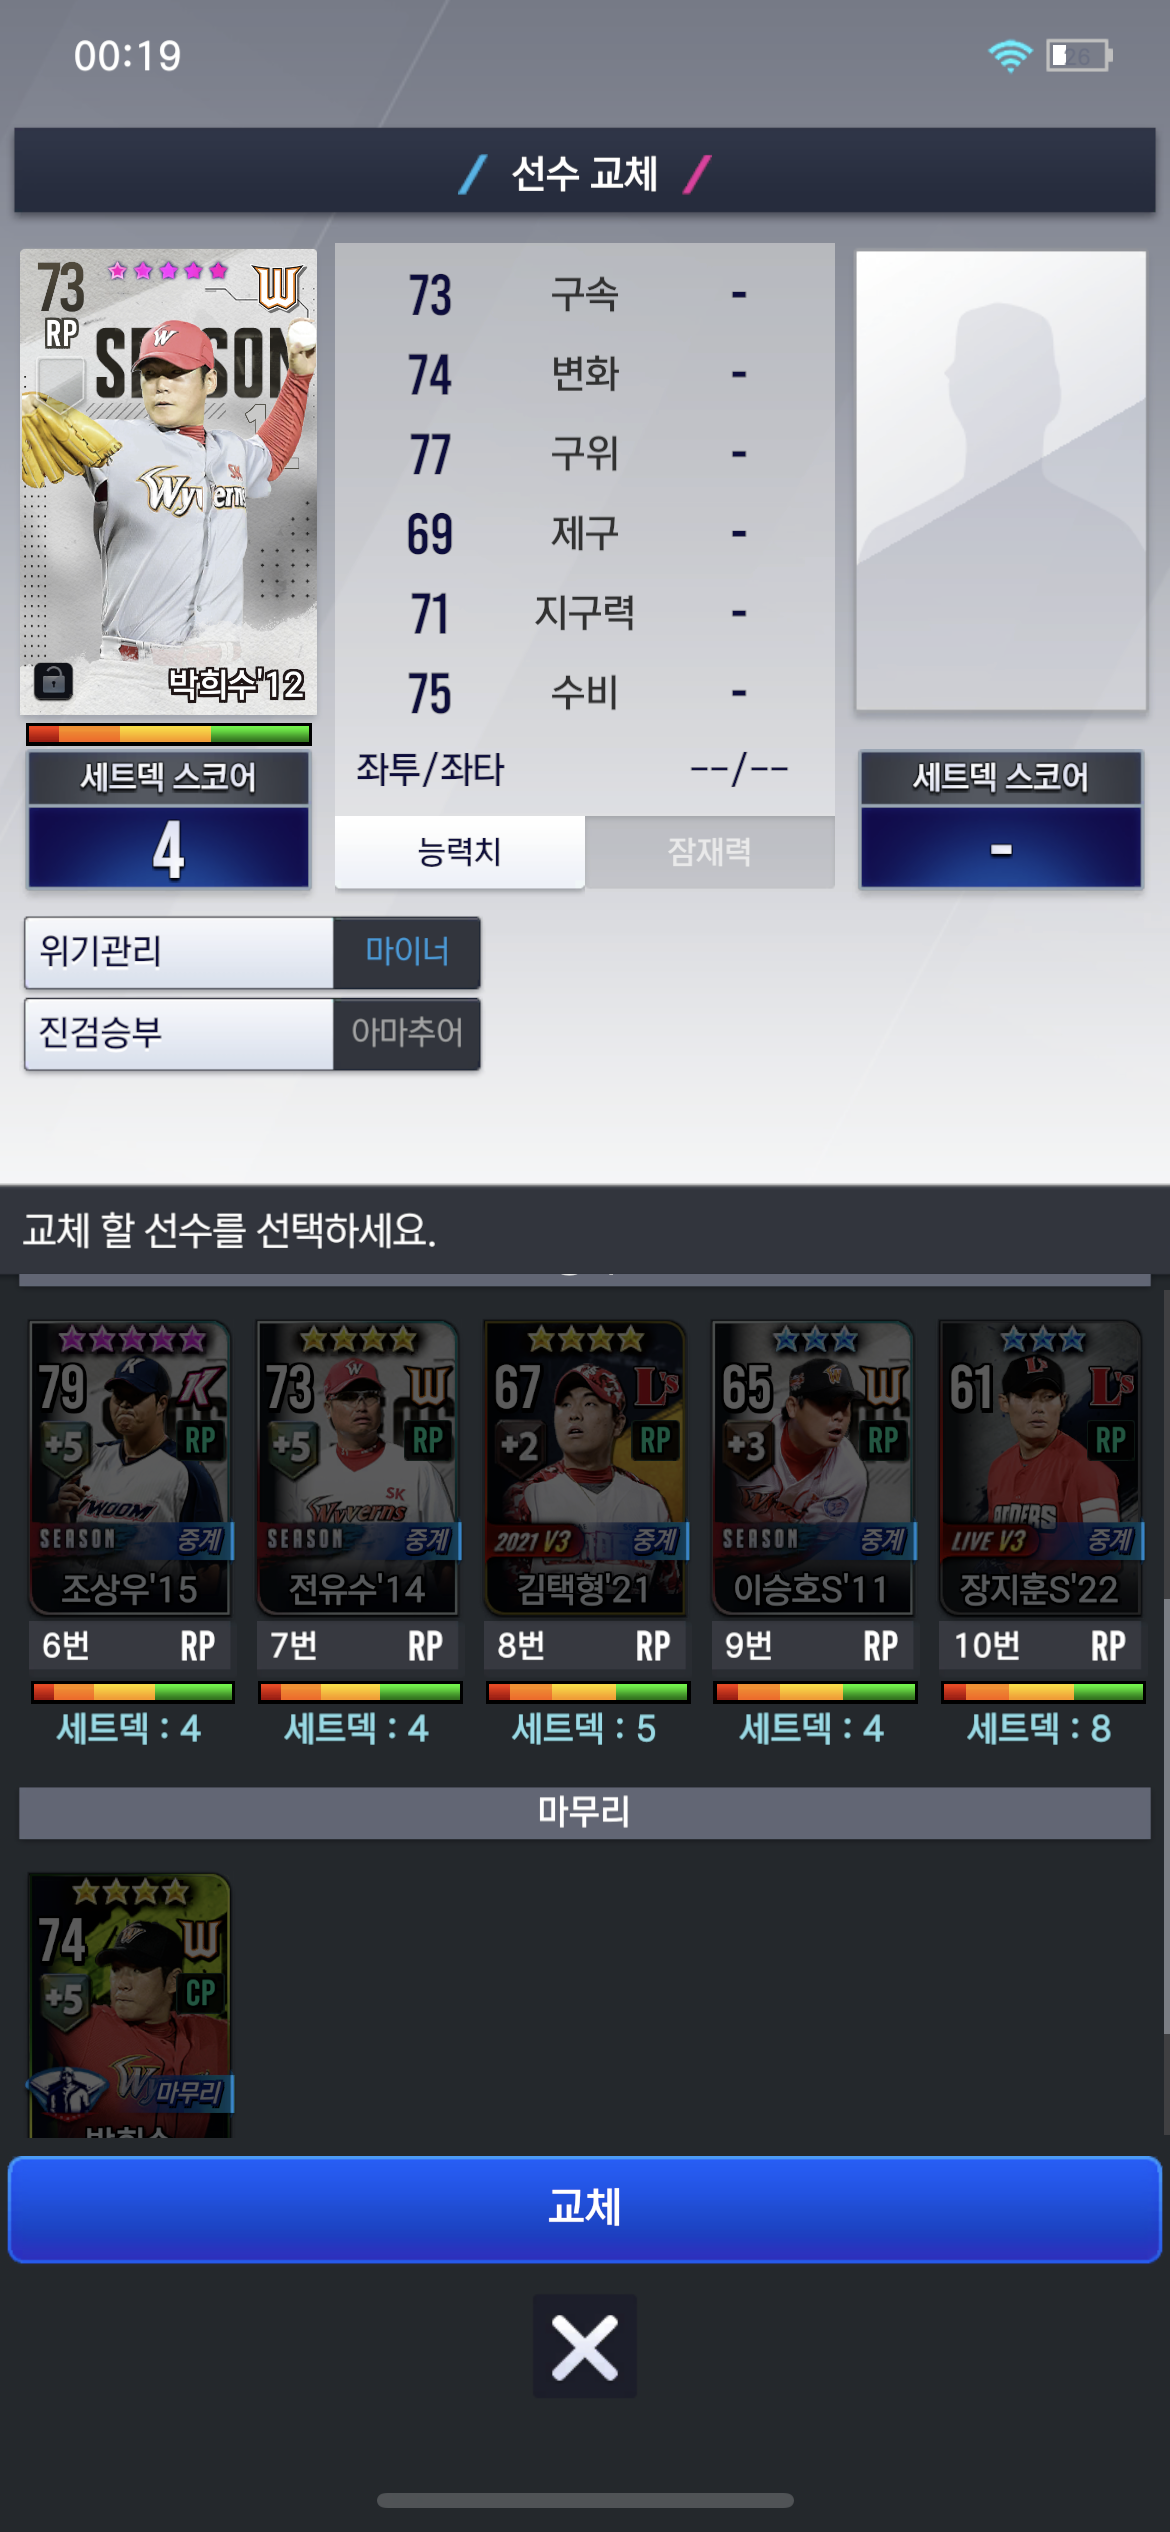Select the 장지훈S'22 player card

(x=1040, y=1467)
